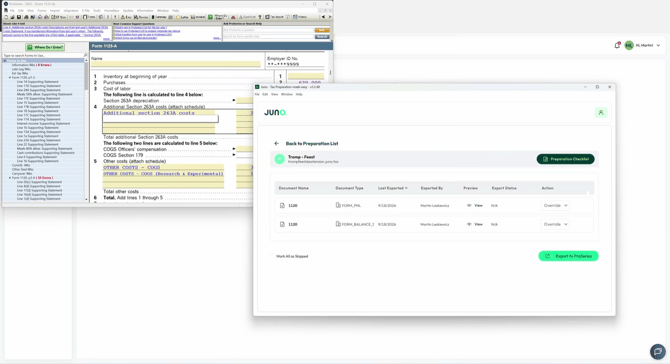Click the Search button in ProSeries help panel

322,37
